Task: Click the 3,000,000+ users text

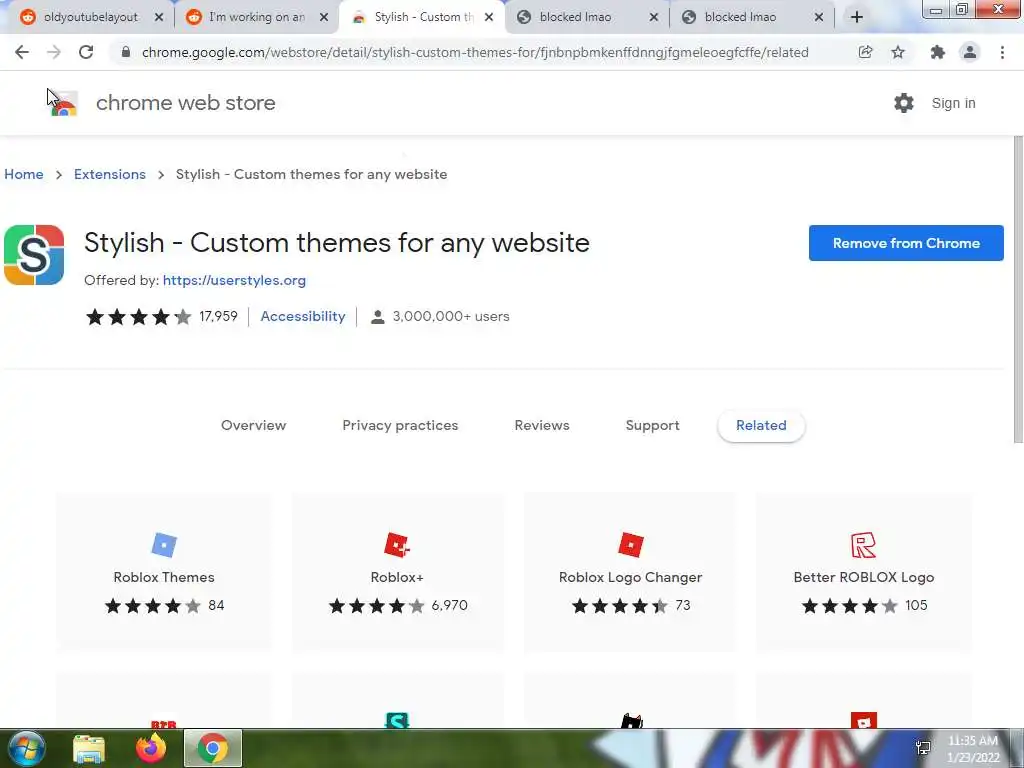Action: [451, 317]
